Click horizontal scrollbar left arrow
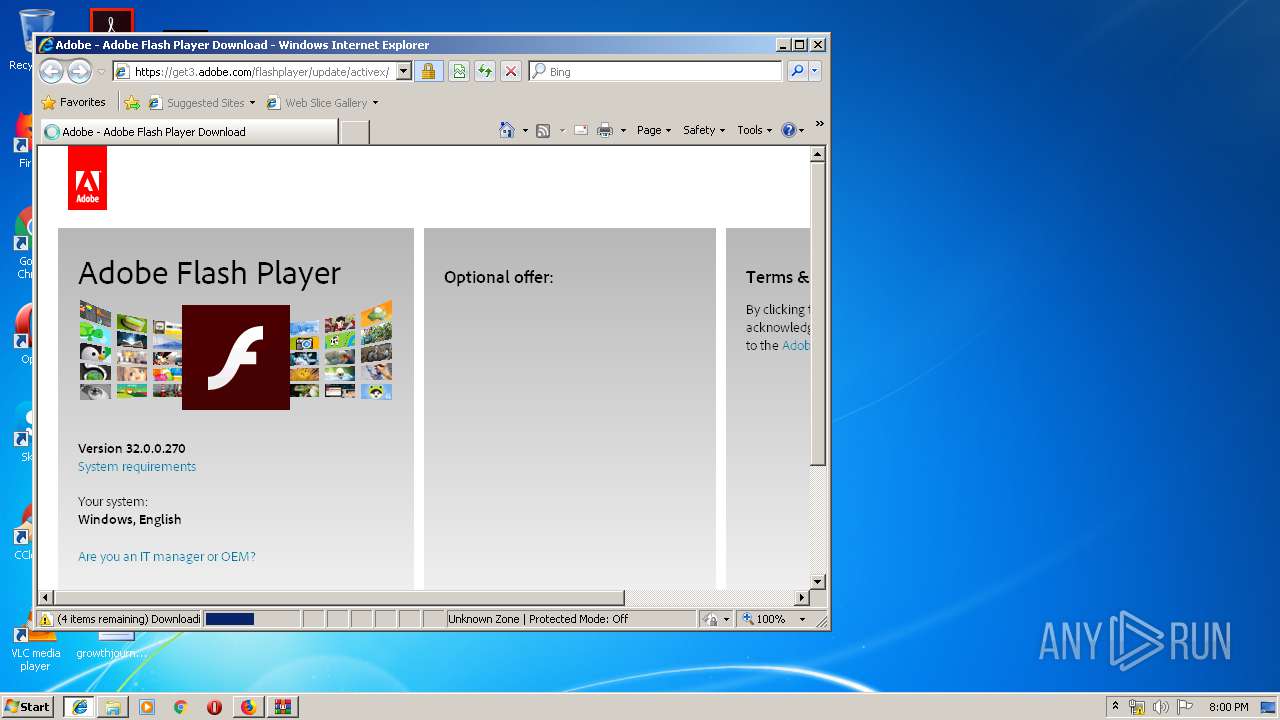The width and height of the screenshot is (1280, 720). pyautogui.click(x=46, y=598)
